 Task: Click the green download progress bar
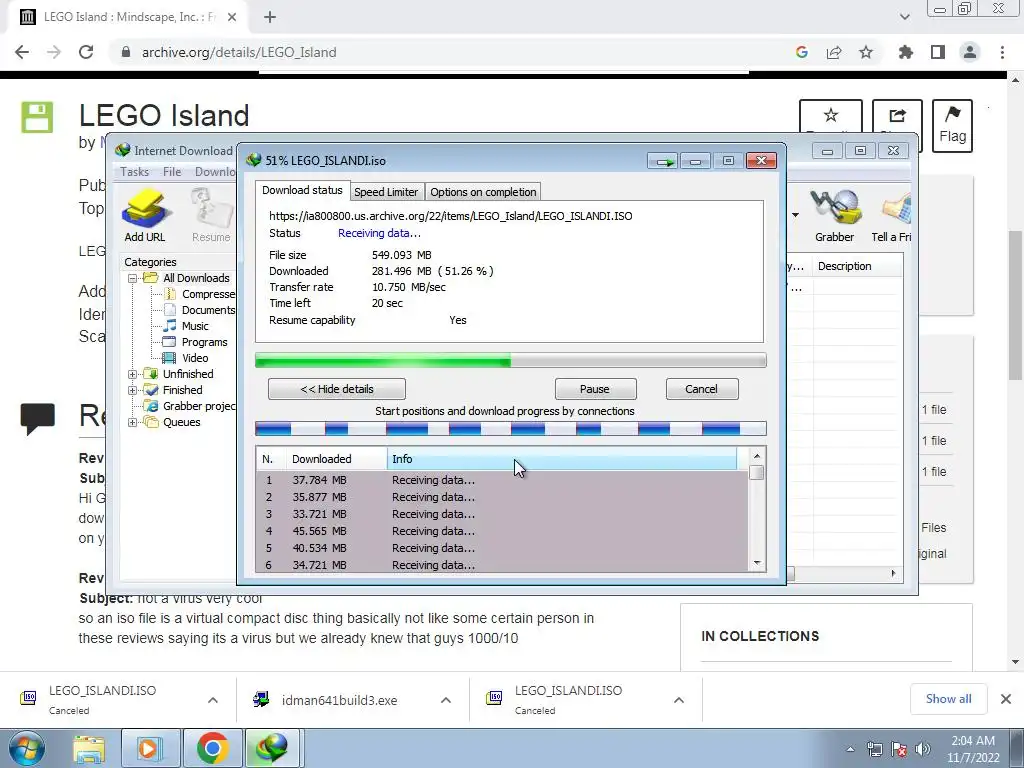pos(510,360)
